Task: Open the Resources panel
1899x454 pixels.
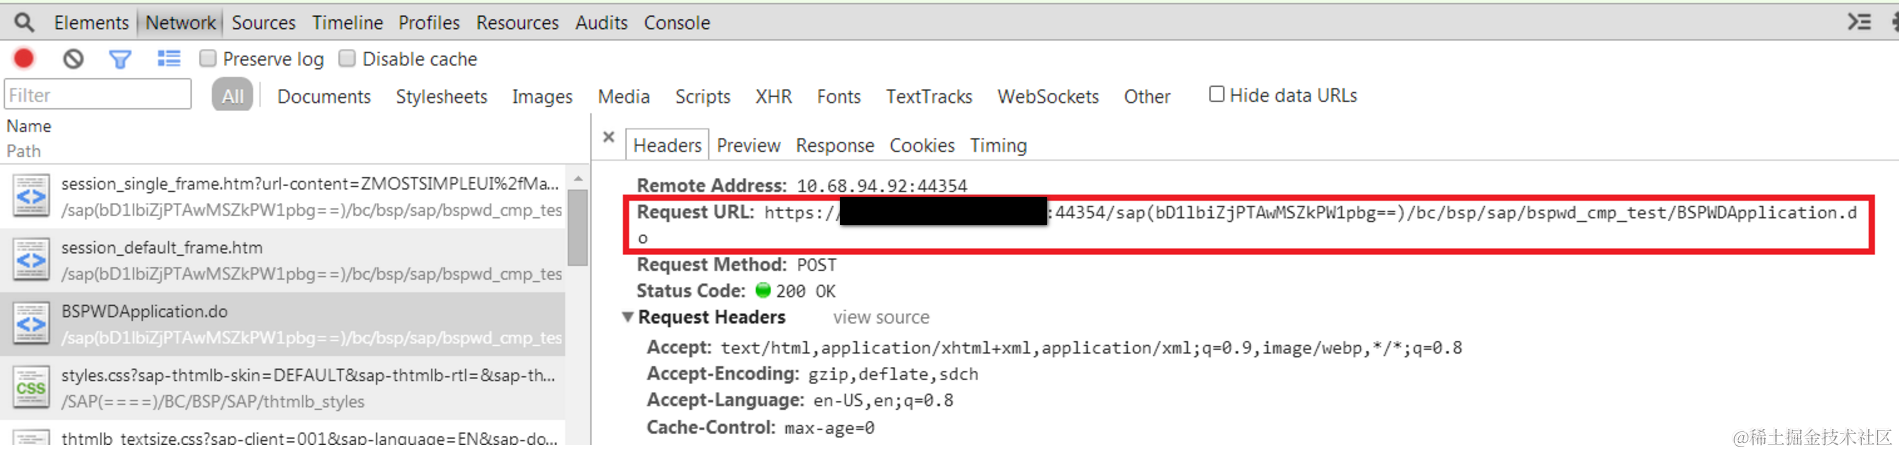Action: 517,22
